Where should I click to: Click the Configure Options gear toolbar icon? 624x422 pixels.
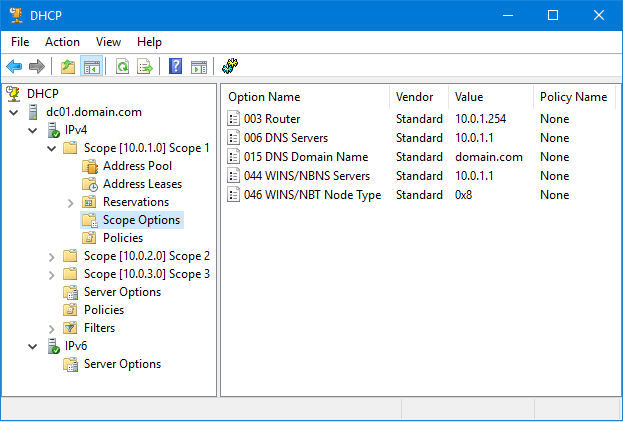point(229,67)
